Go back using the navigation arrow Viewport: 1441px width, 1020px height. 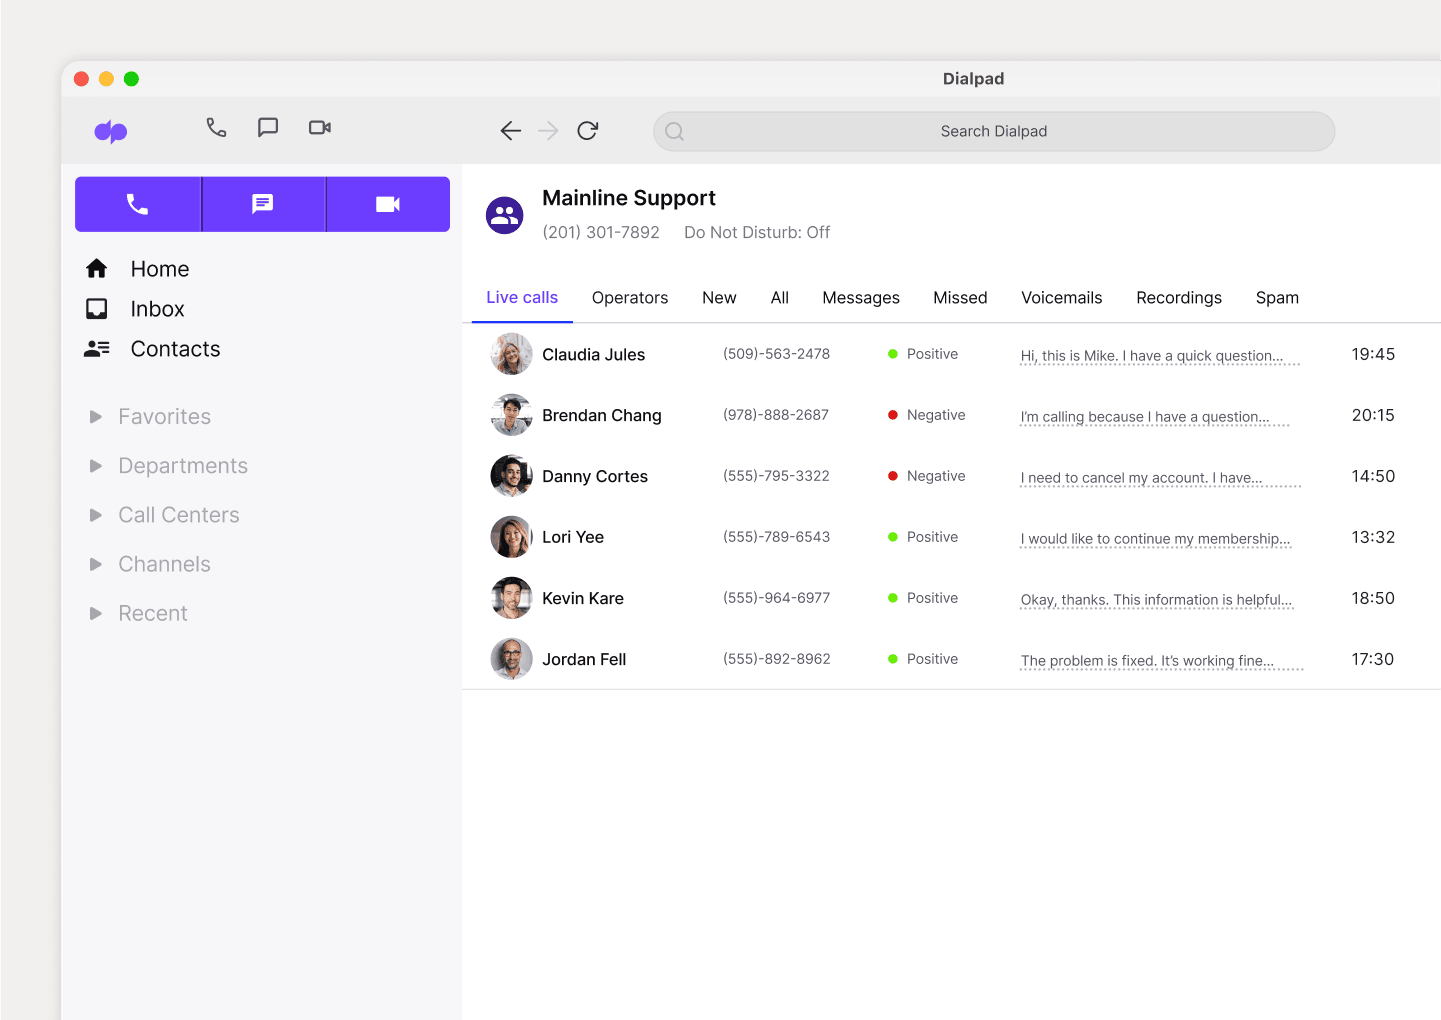click(510, 130)
